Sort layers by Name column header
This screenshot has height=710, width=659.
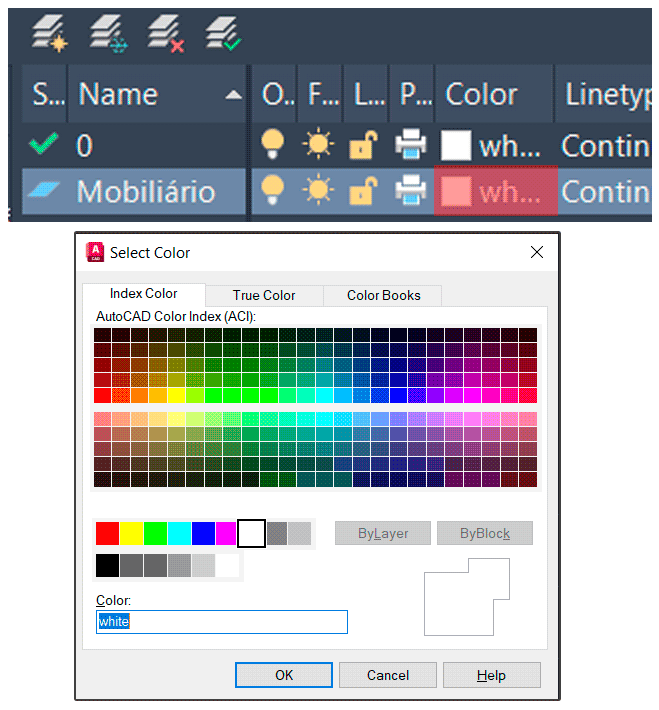[157, 94]
